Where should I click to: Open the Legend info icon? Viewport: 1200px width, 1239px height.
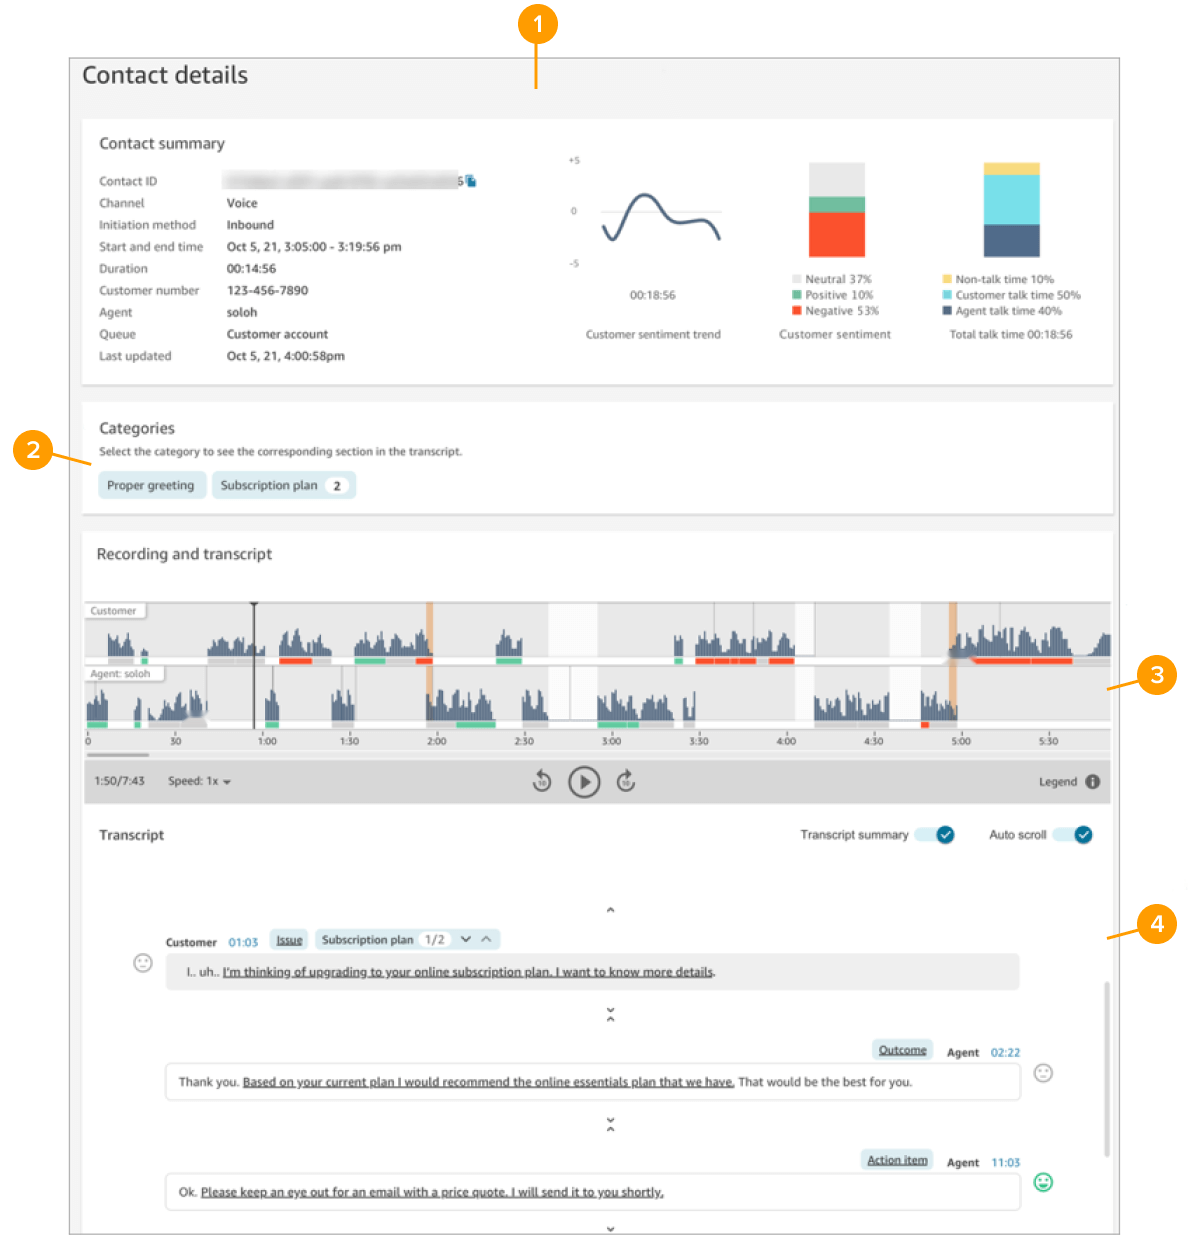point(1092,782)
